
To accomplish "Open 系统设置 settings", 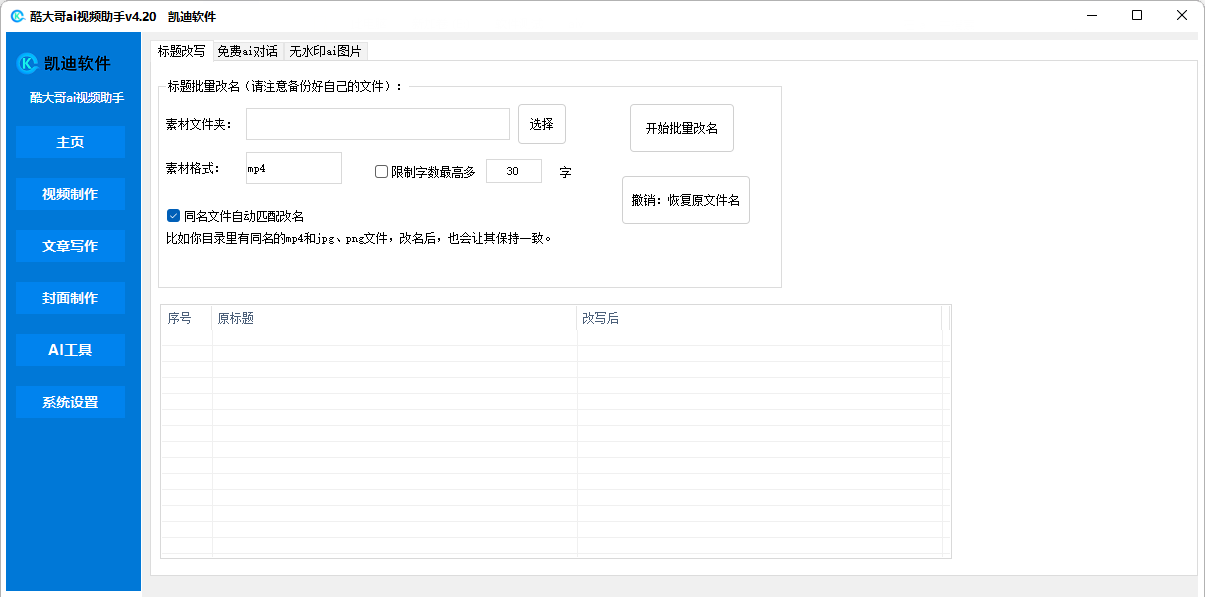I will tap(70, 402).
